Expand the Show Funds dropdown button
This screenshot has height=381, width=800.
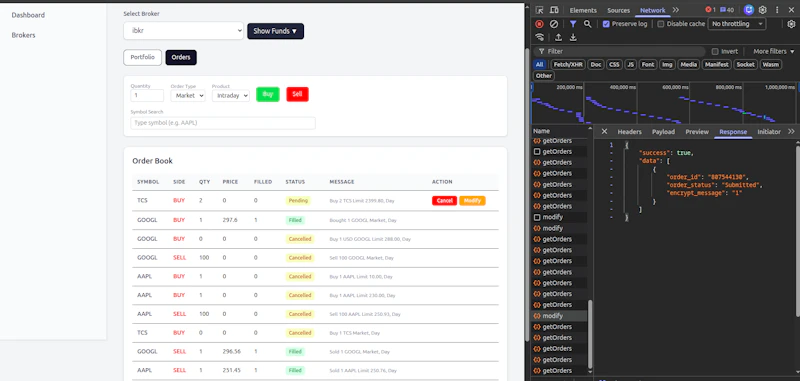tap(276, 31)
